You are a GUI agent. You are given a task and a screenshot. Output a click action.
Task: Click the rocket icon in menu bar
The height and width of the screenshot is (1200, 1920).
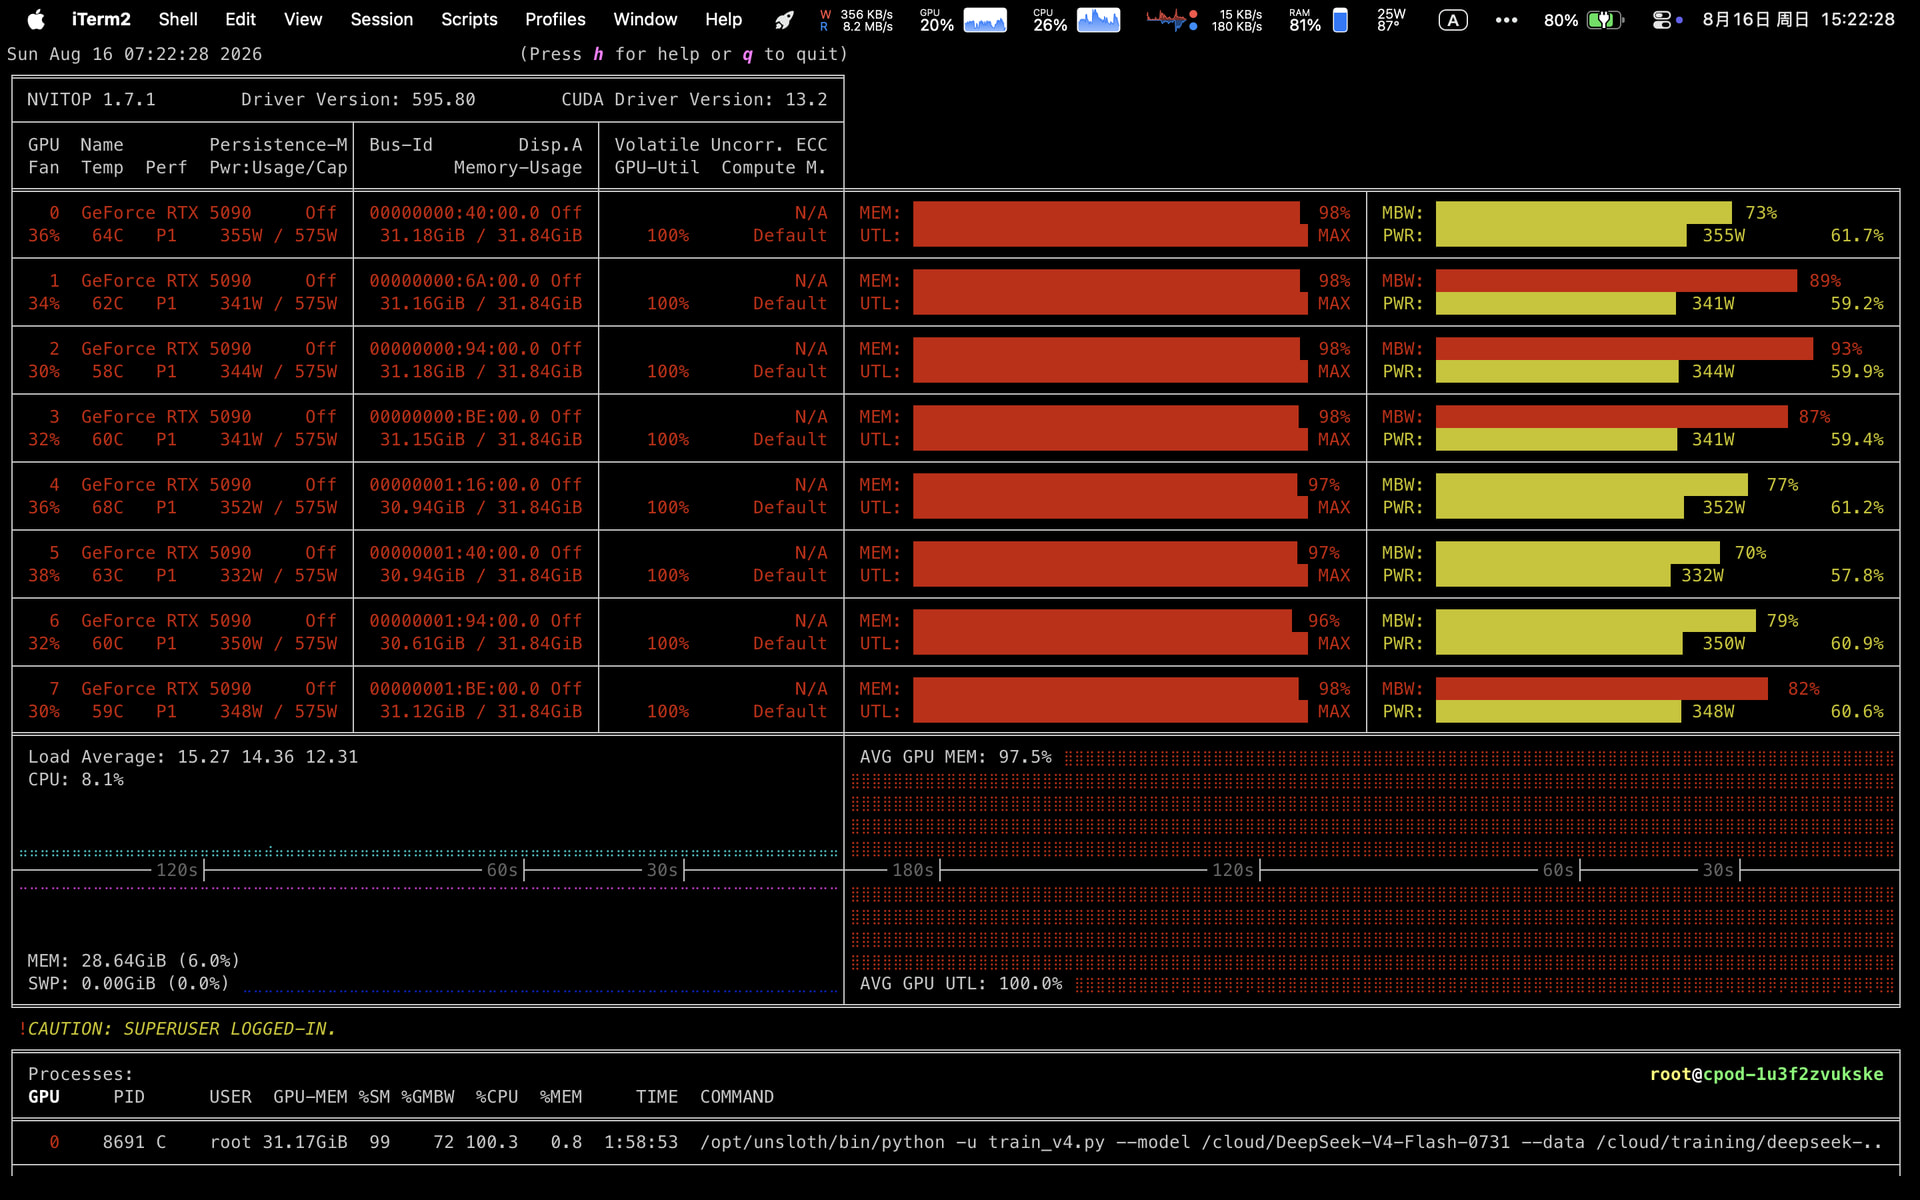(785, 19)
